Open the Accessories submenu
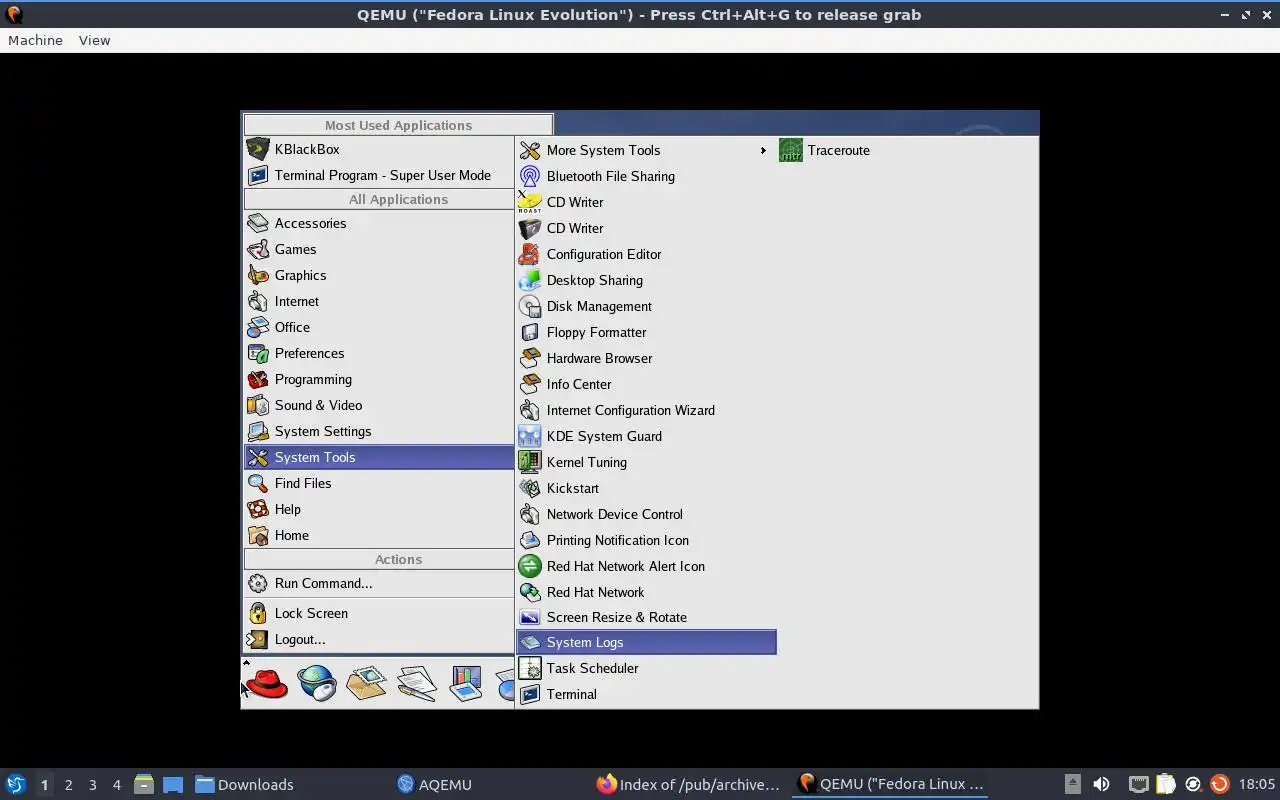1280x800 pixels. click(379, 223)
